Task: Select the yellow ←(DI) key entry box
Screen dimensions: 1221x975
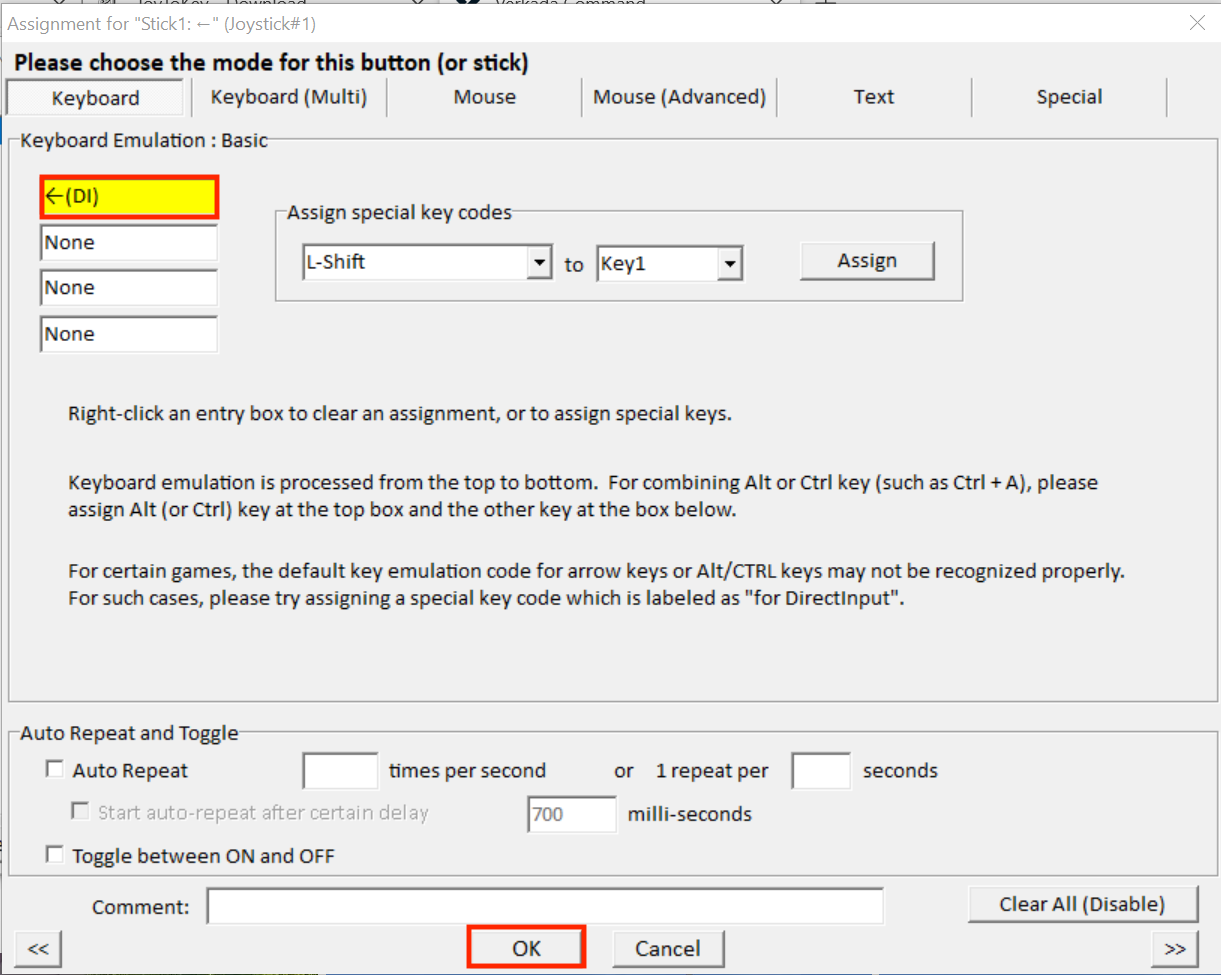Action: click(x=129, y=198)
